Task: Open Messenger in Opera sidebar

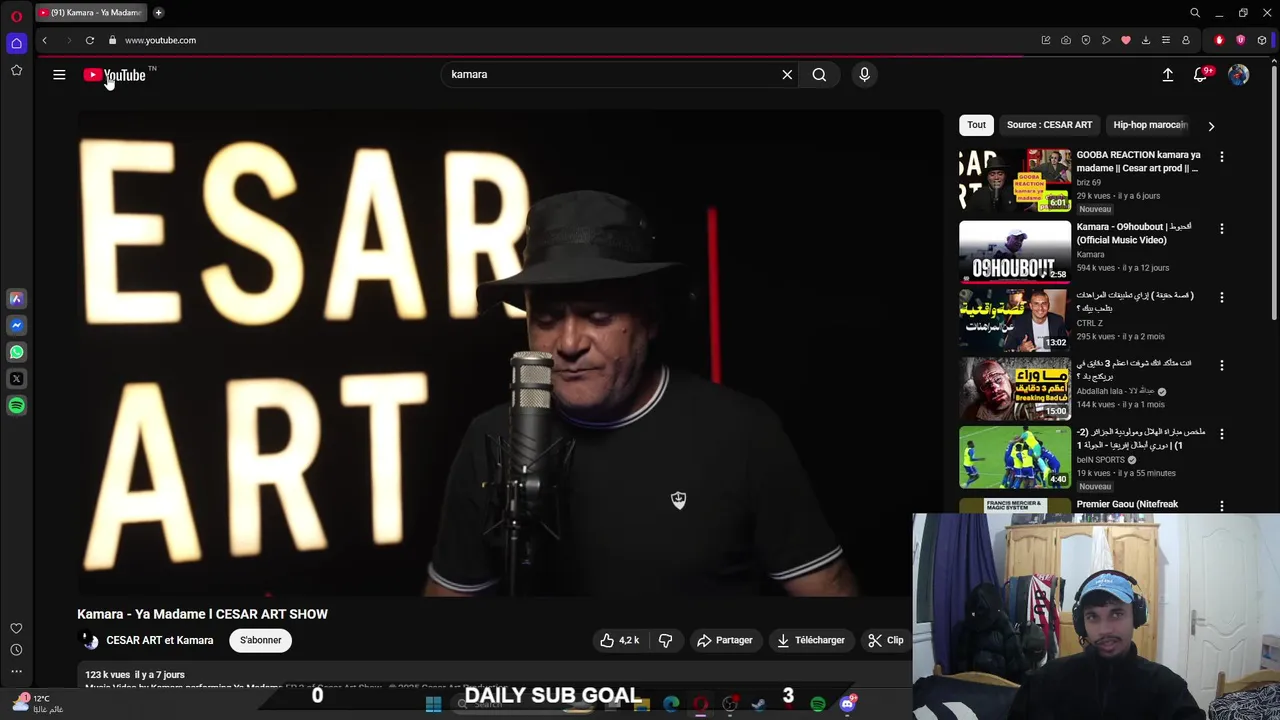Action: (x=16, y=325)
